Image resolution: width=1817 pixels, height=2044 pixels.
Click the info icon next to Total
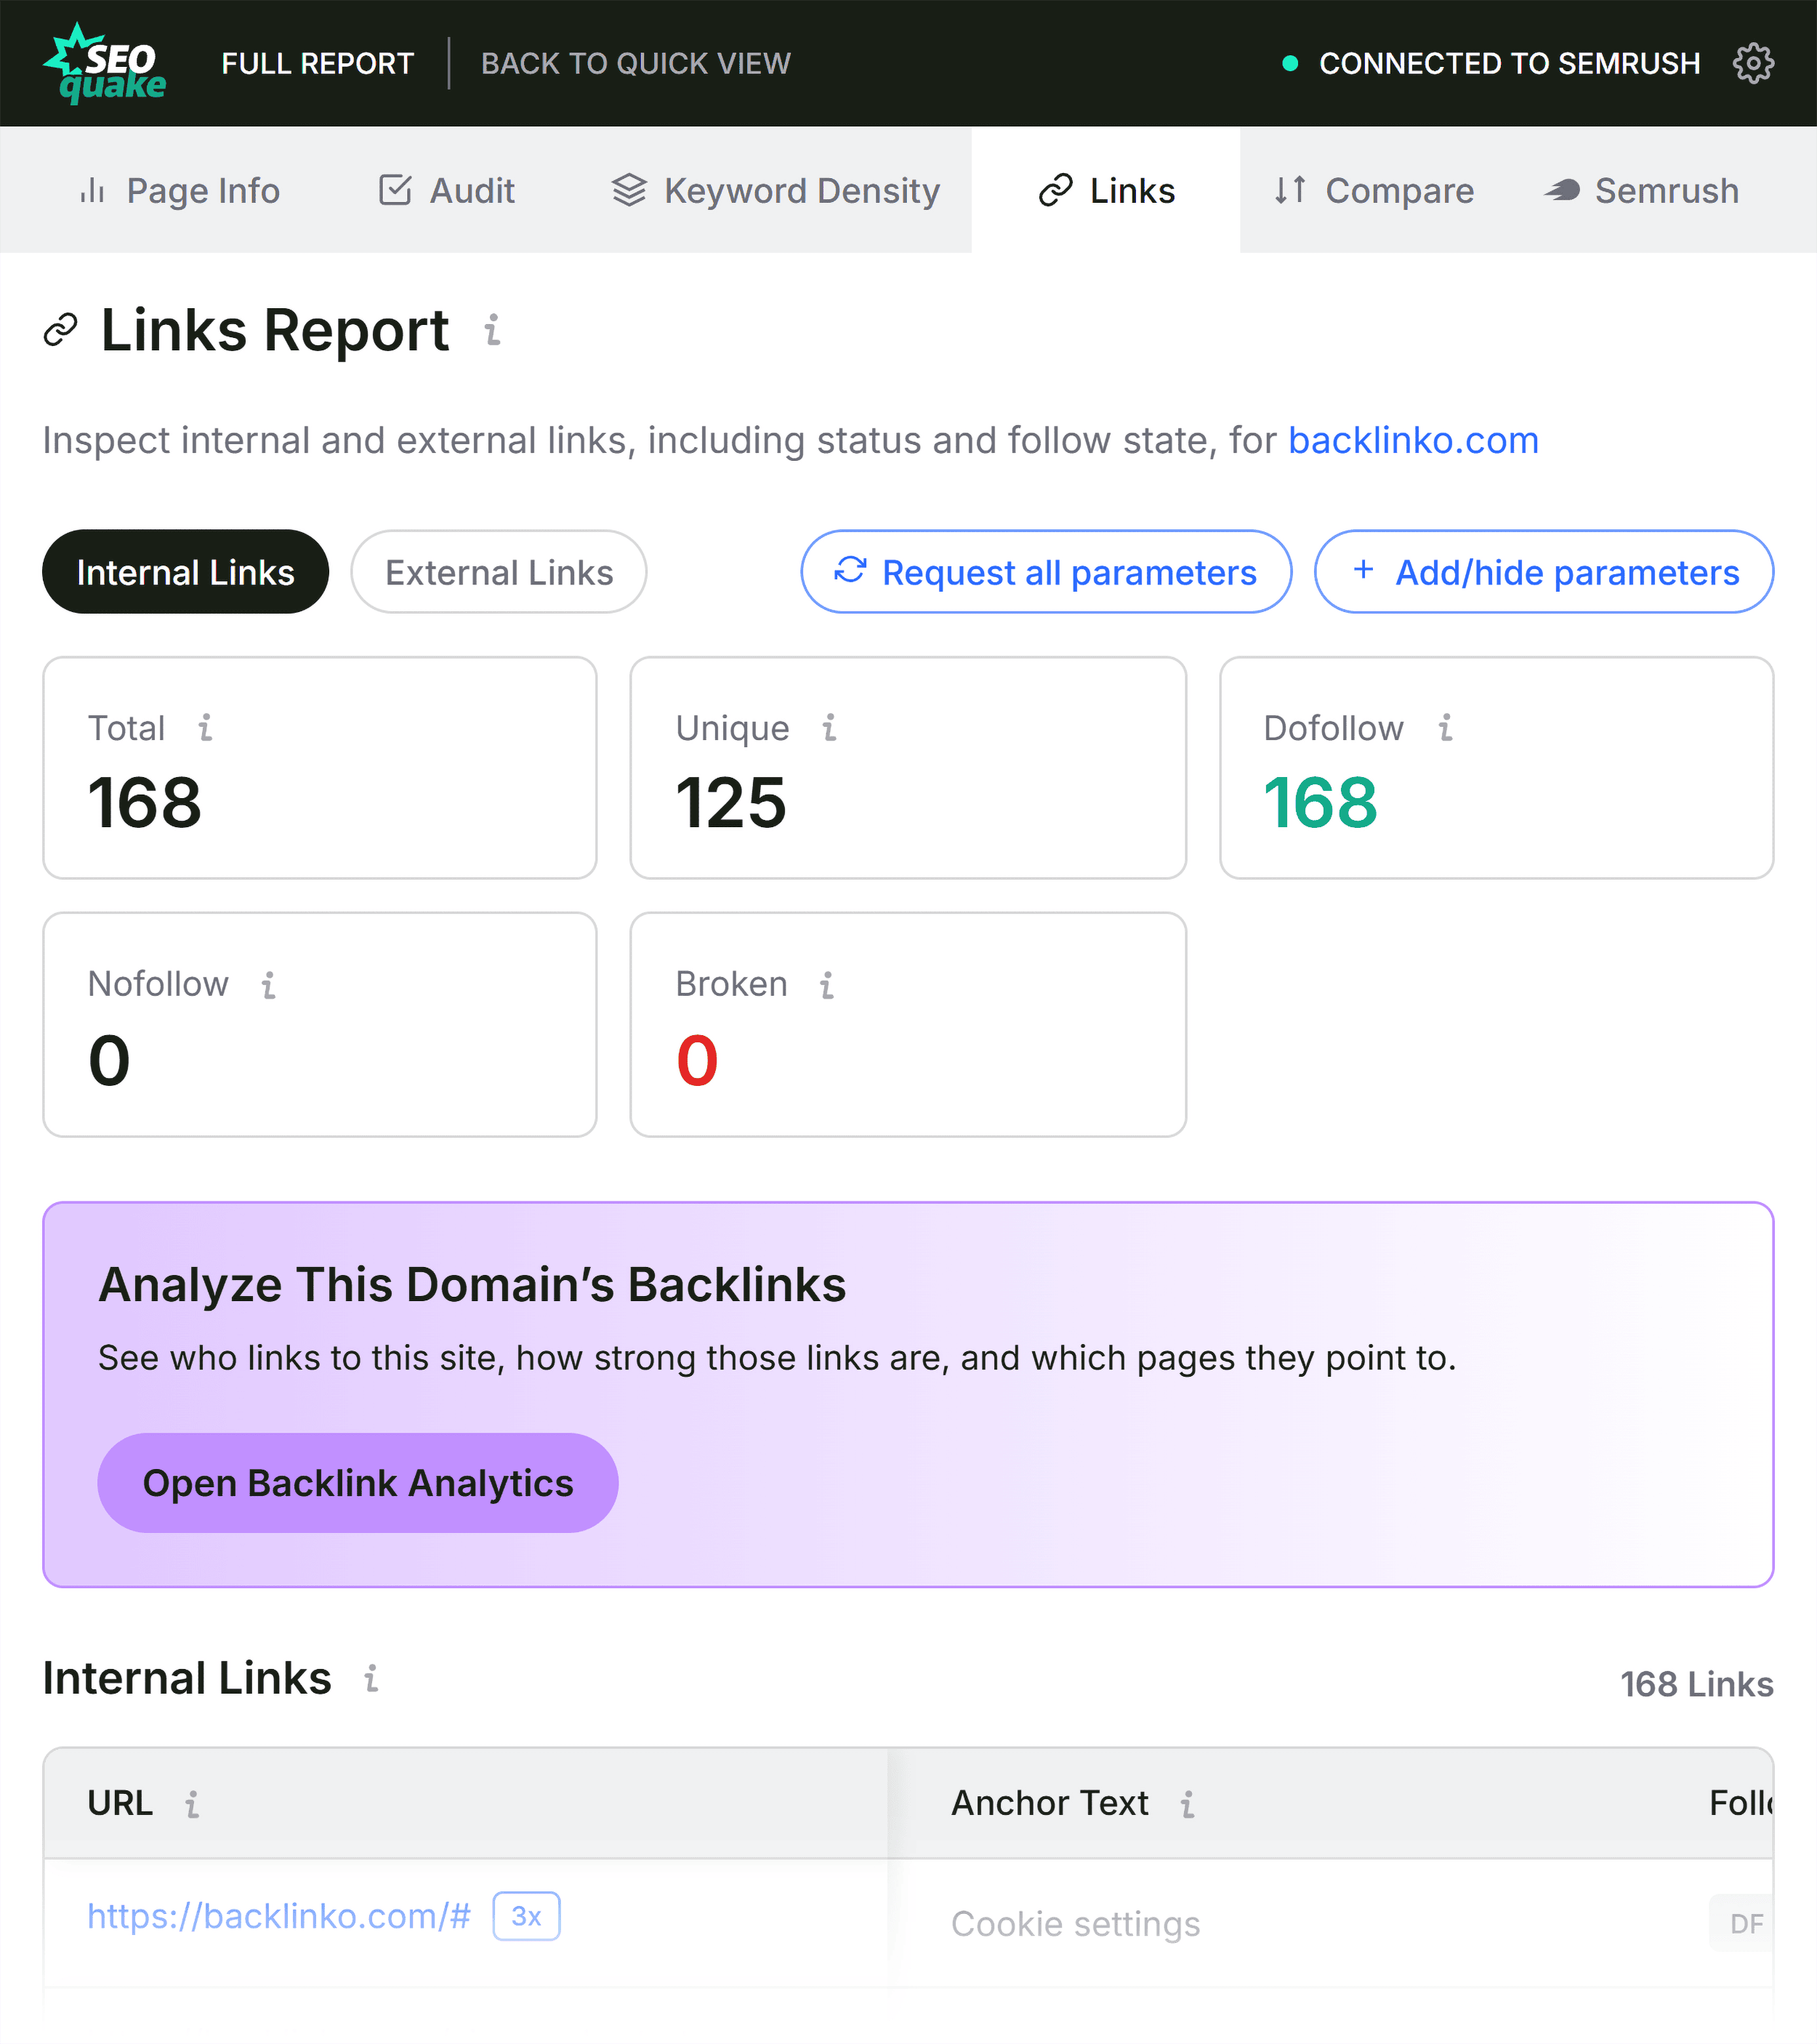point(205,727)
